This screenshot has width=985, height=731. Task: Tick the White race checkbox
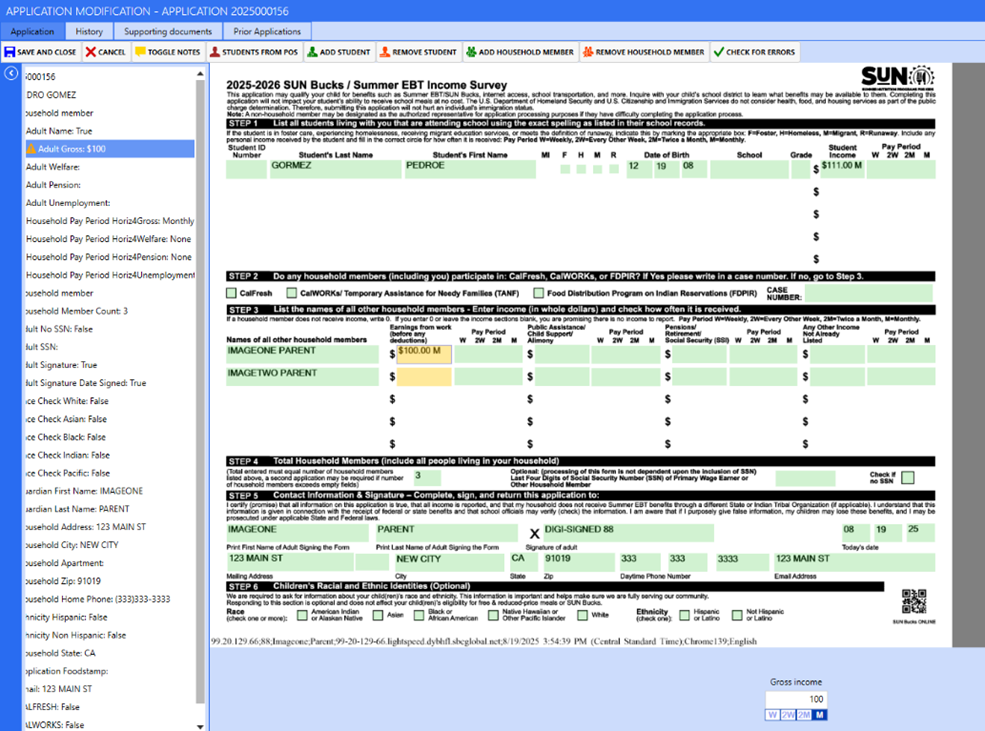click(582, 615)
